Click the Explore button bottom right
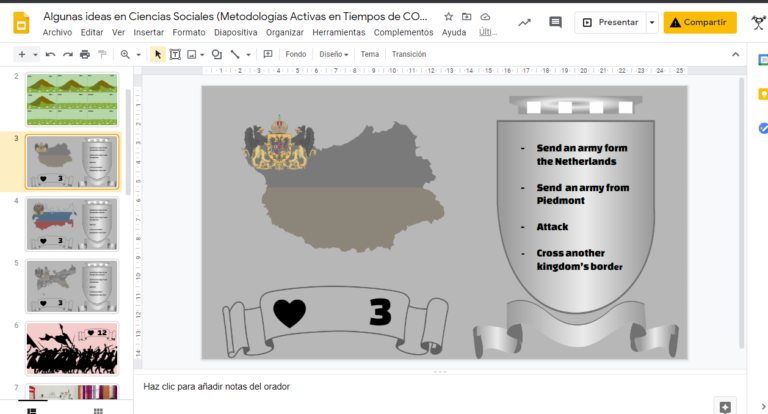 725,406
